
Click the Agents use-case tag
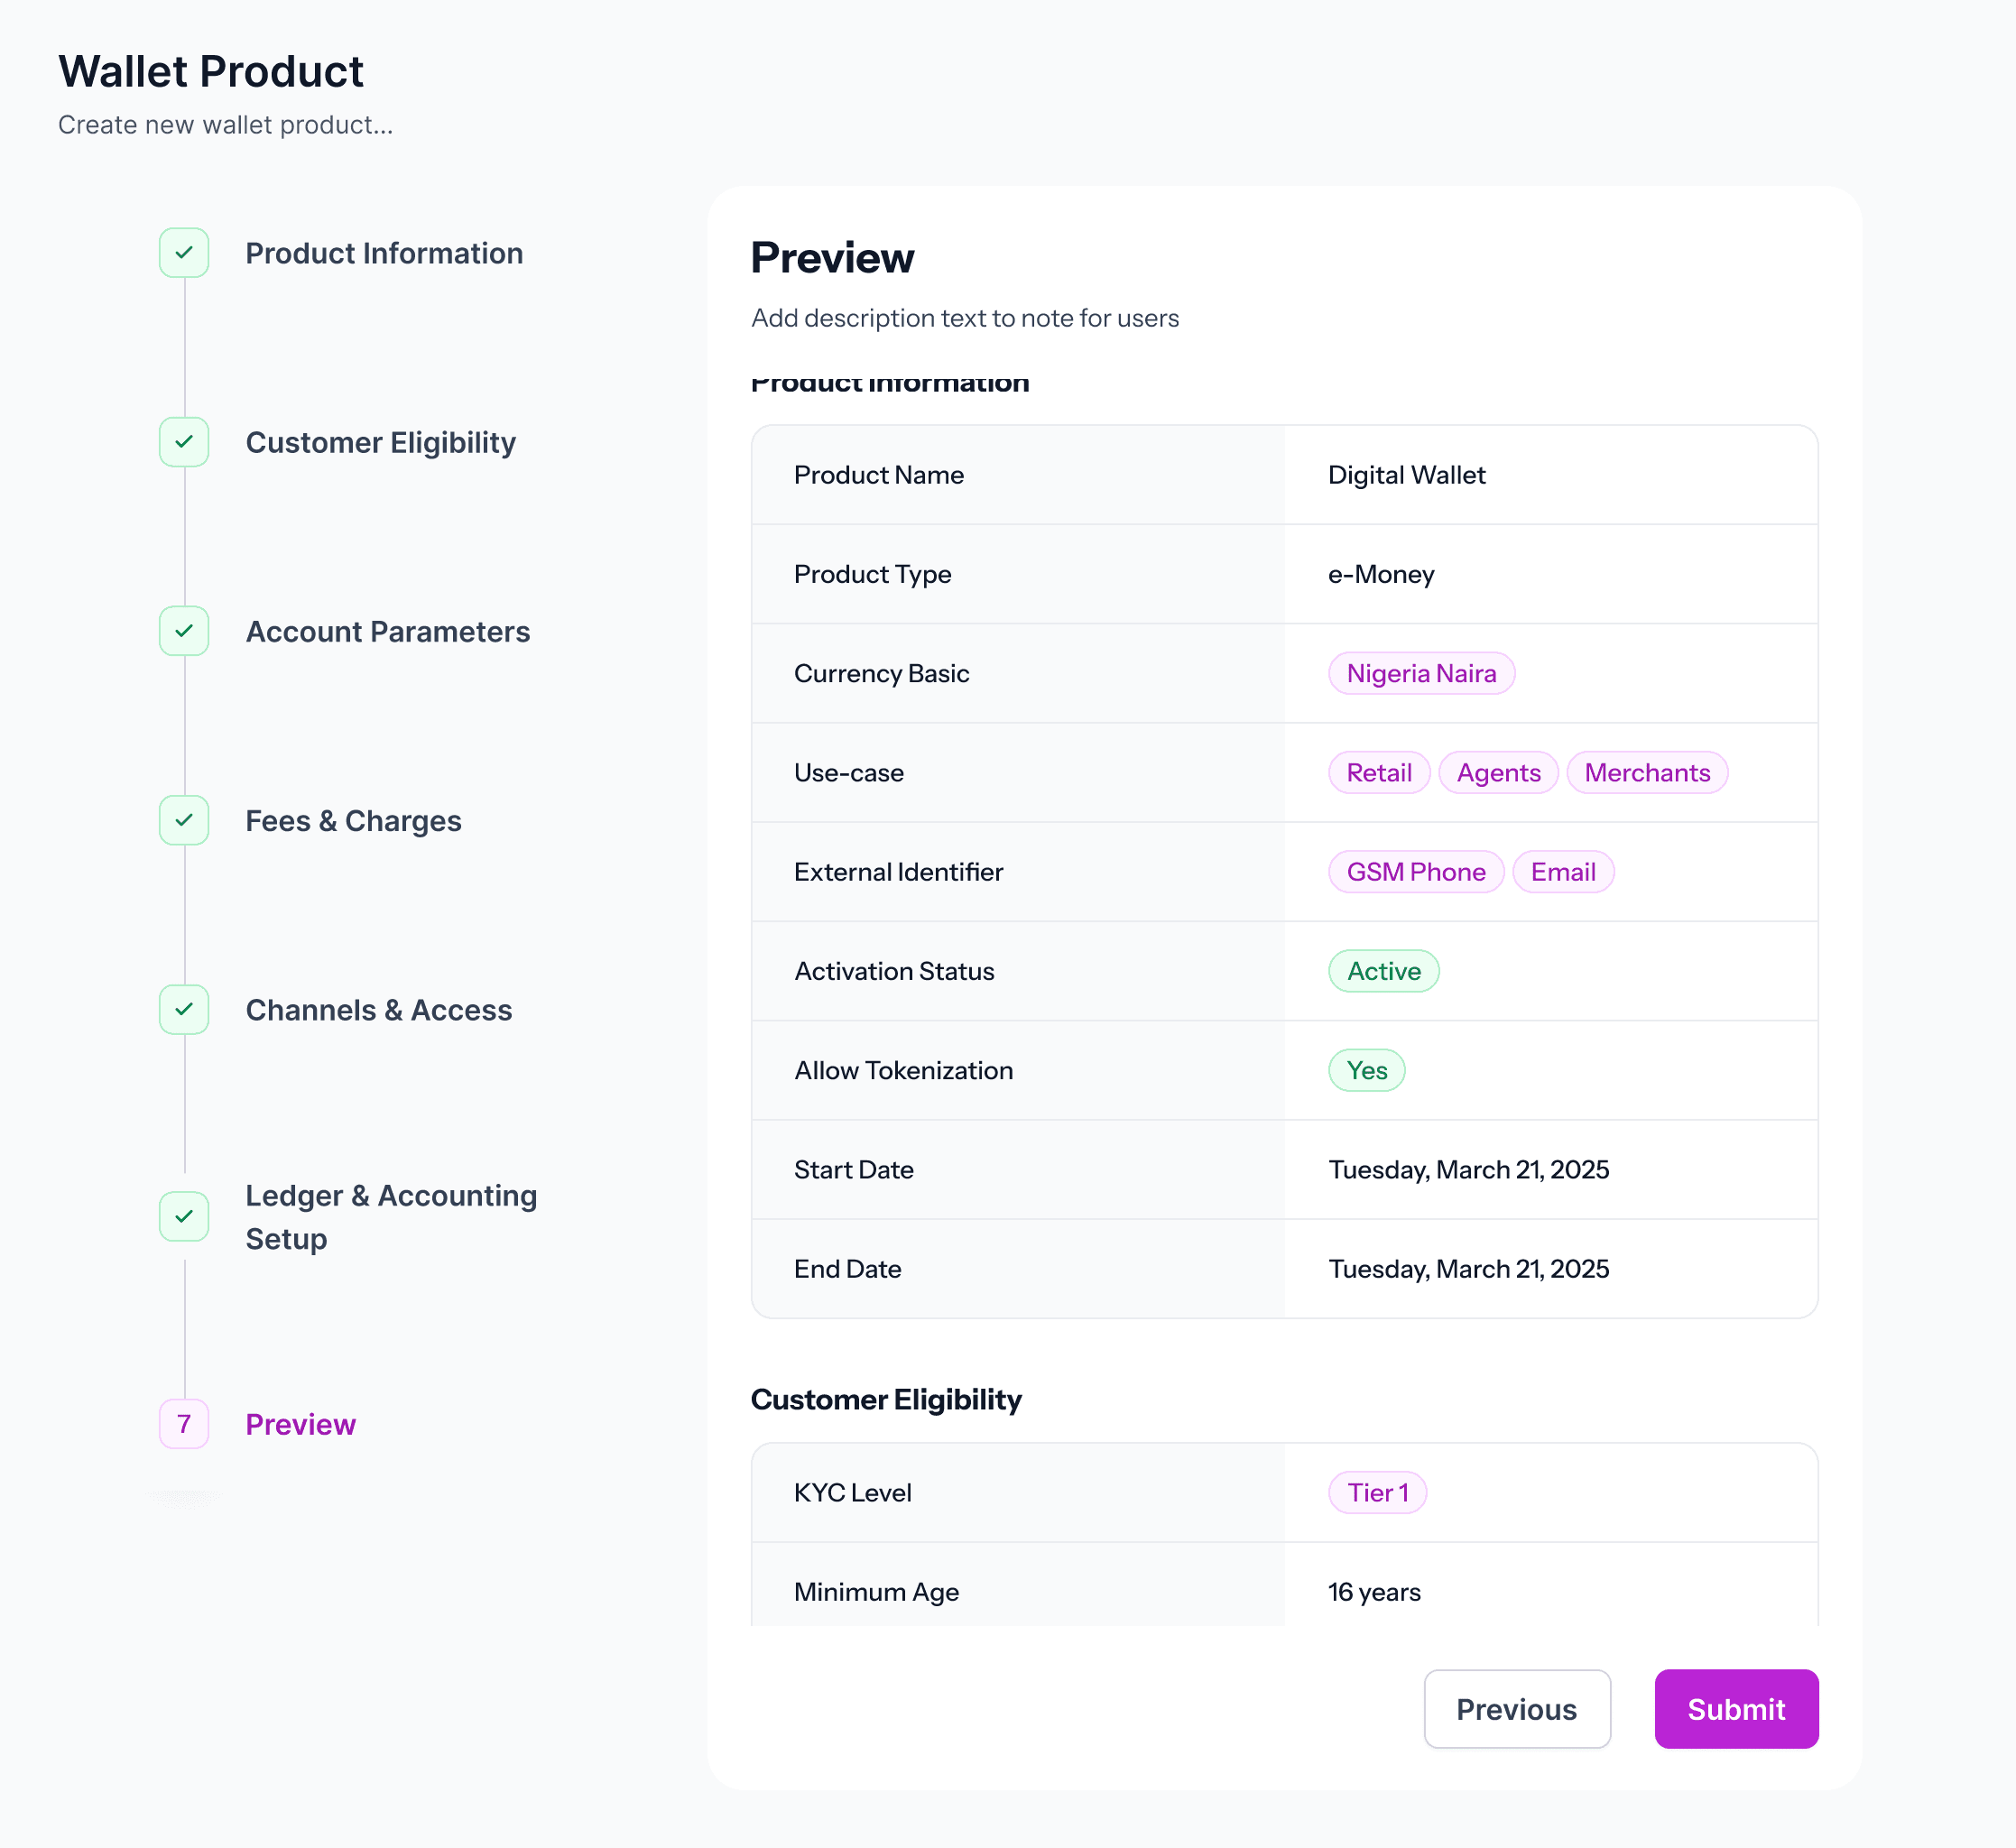tap(1498, 772)
